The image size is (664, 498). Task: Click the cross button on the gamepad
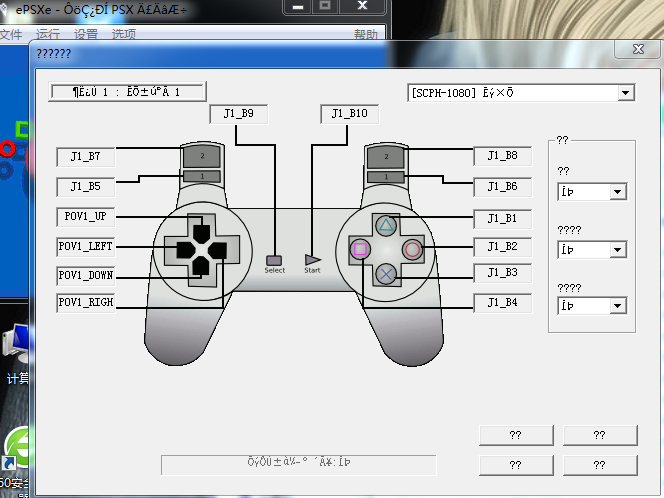tap(386, 274)
